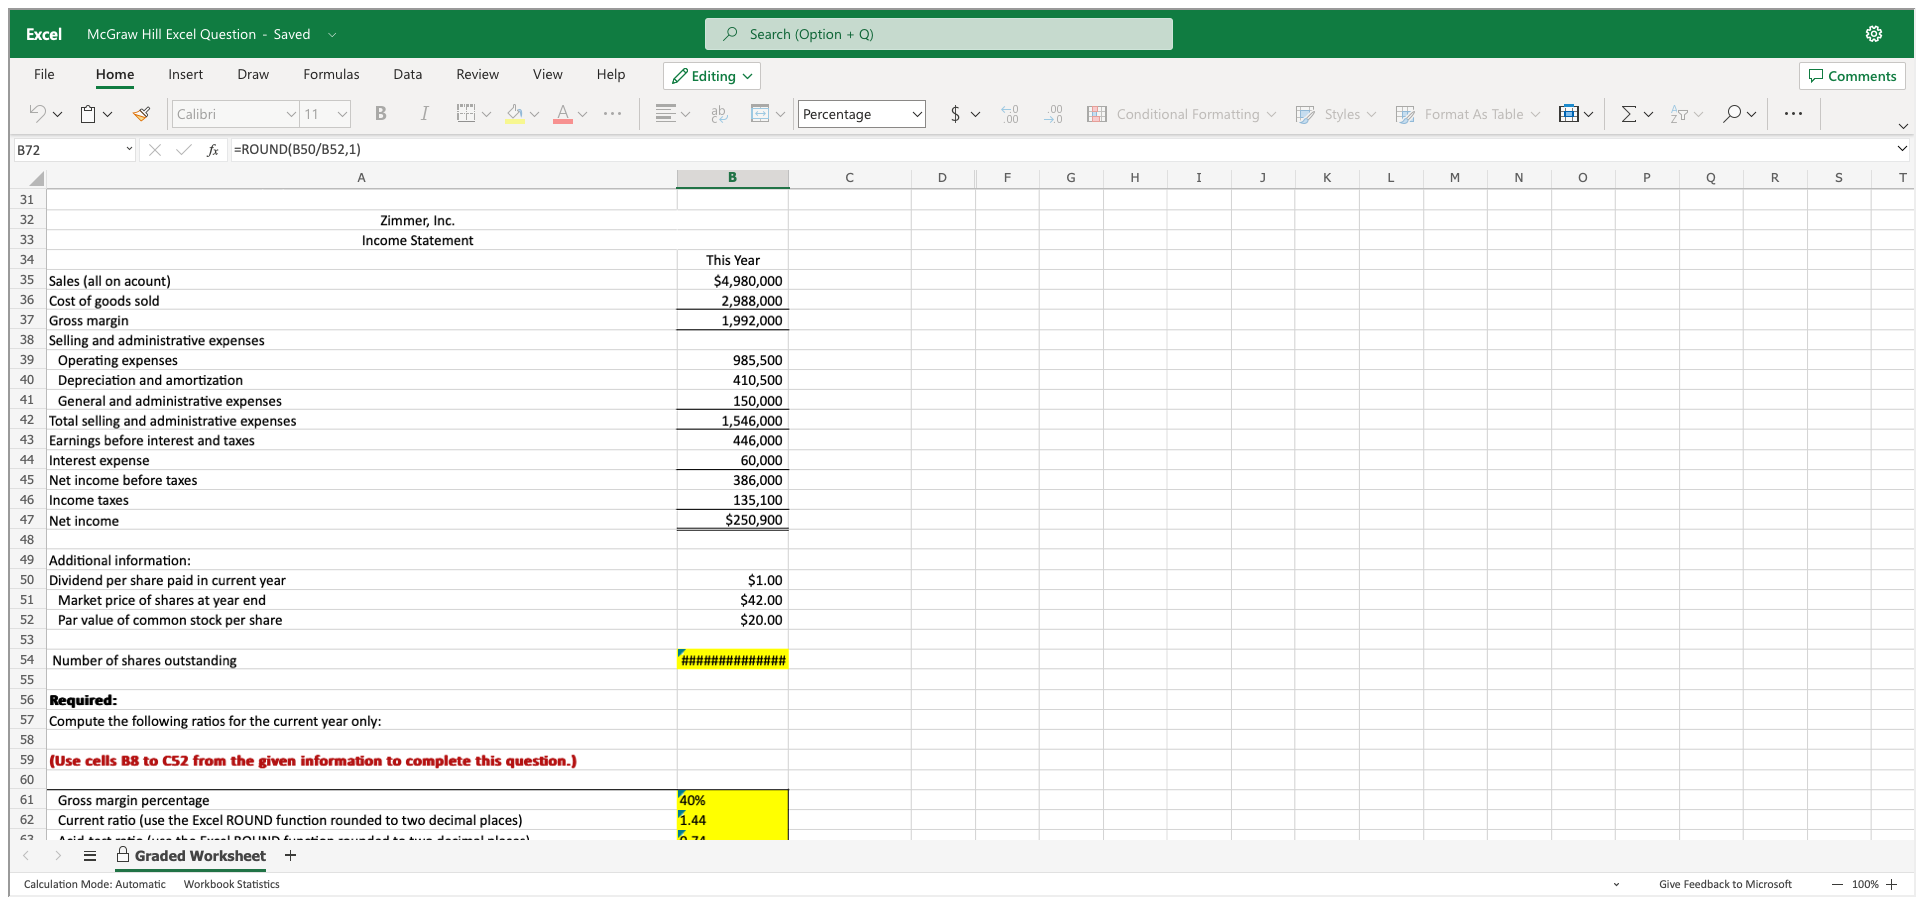
Task: Click the formula cancel X icon
Action: point(155,150)
